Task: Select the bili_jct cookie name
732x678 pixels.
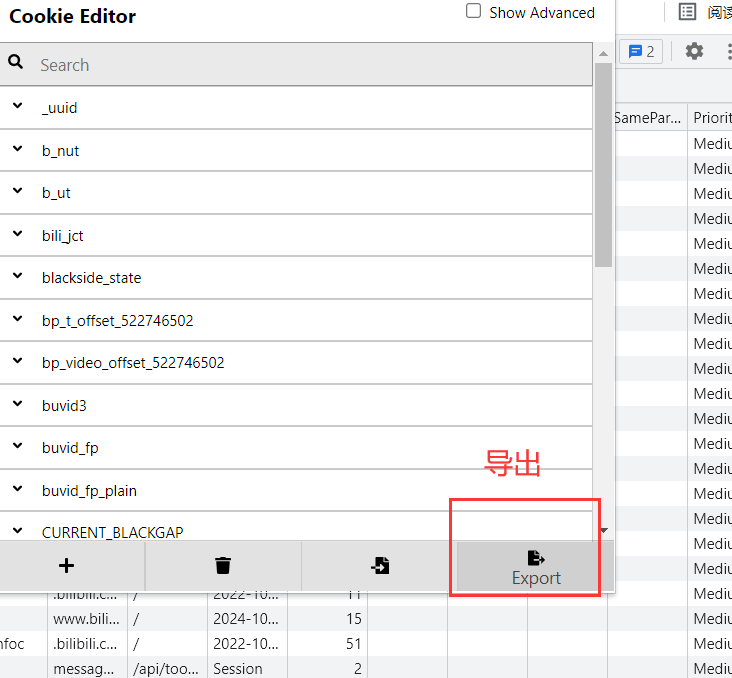Action: tap(63, 236)
